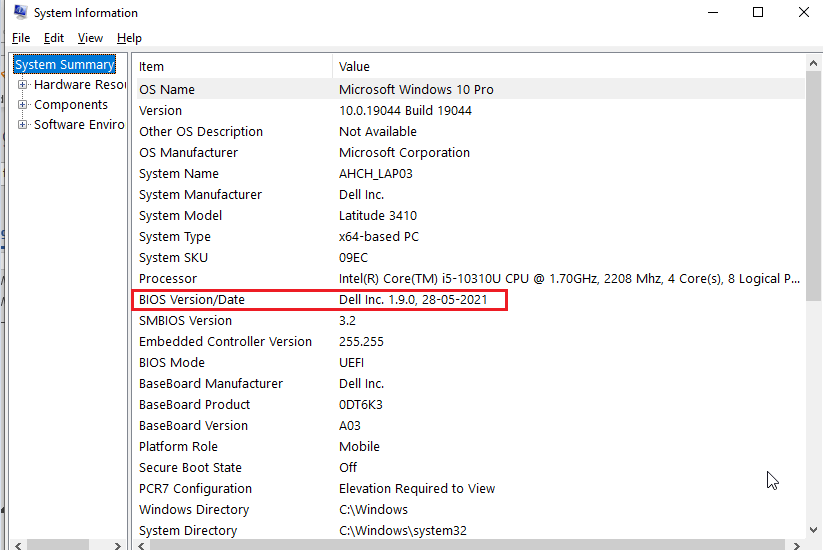The height and width of the screenshot is (550, 823).
Task: Select the BIOS Mode row
Action: coord(470,363)
